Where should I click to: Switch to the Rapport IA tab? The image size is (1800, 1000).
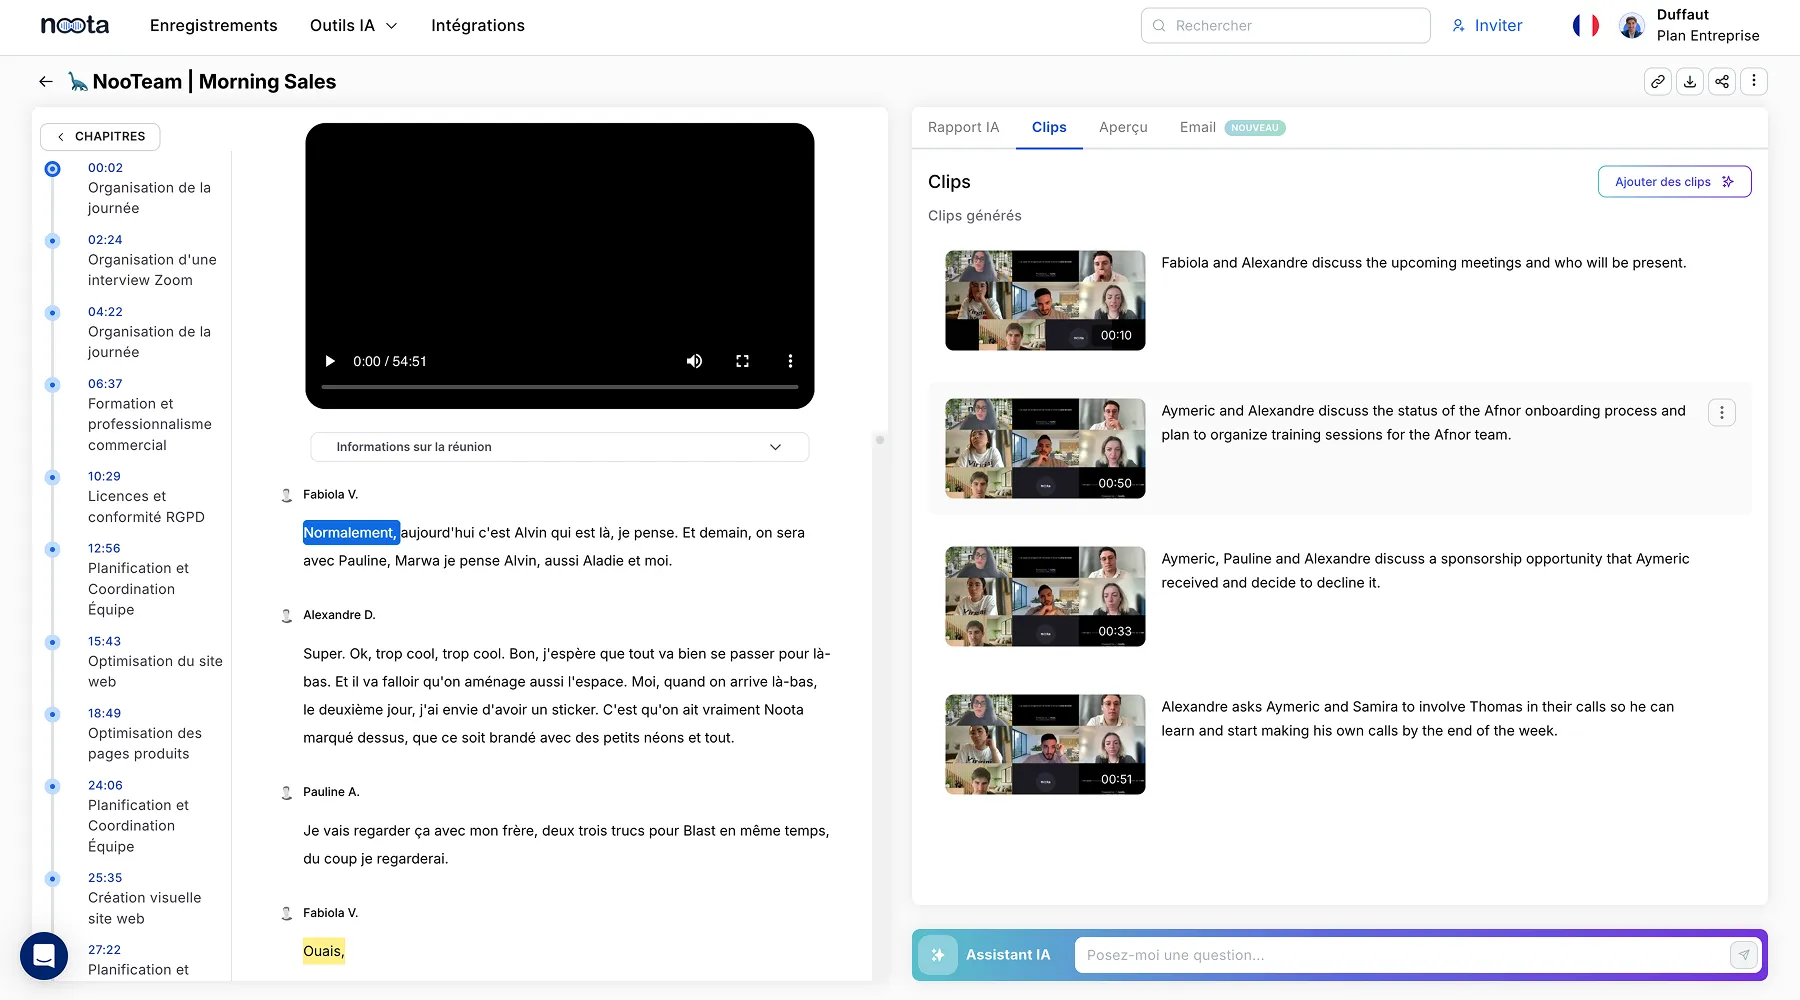click(x=962, y=127)
